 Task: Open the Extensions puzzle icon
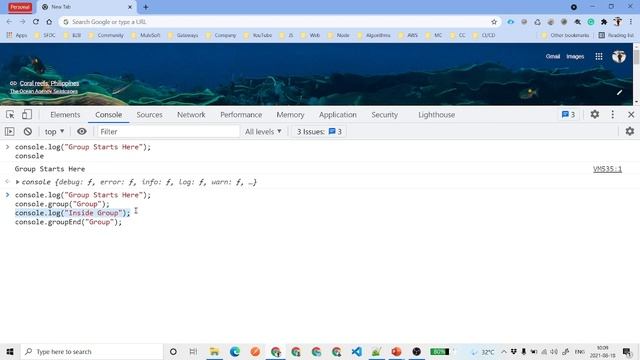(604, 22)
